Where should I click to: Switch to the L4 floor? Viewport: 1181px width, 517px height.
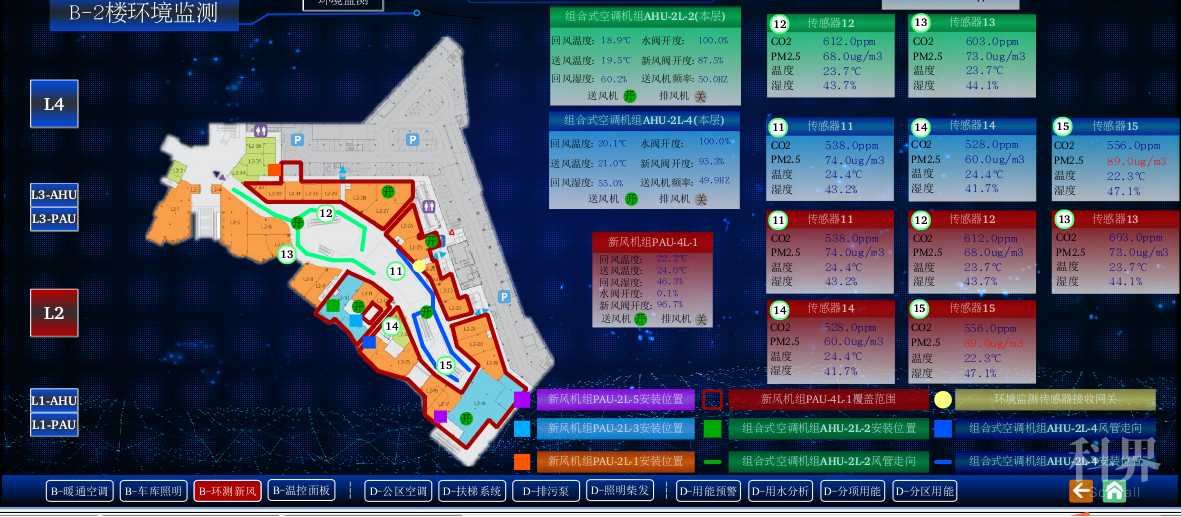(x=54, y=104)
